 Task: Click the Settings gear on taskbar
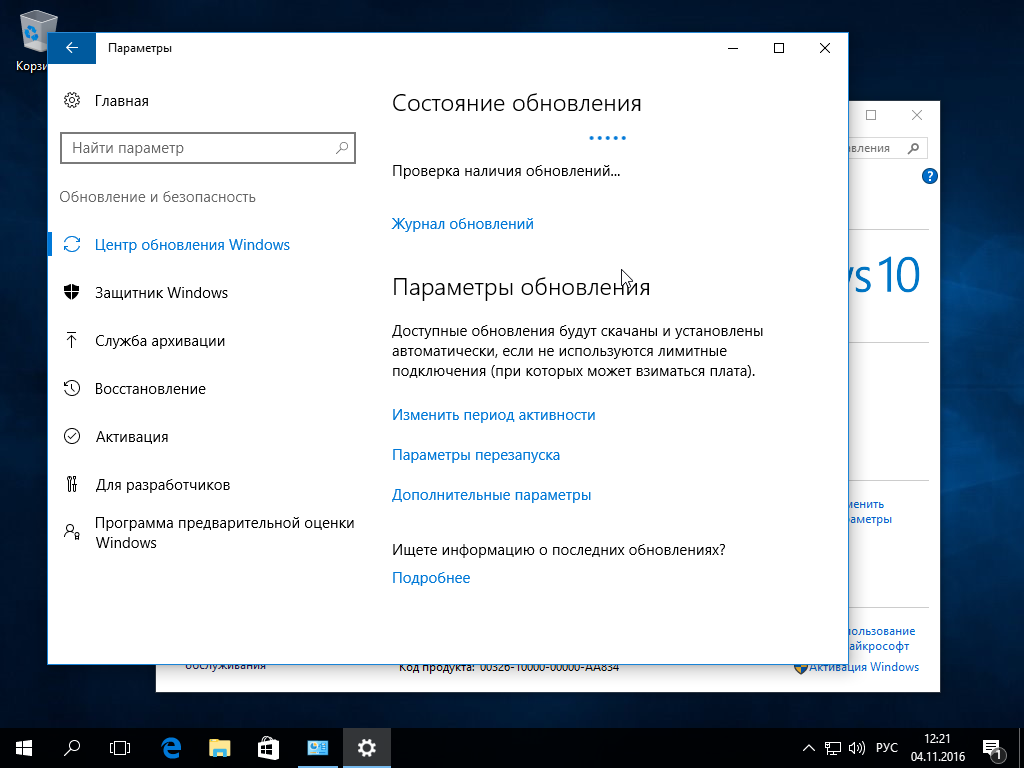pyautogui.click(x=366, y=748)
